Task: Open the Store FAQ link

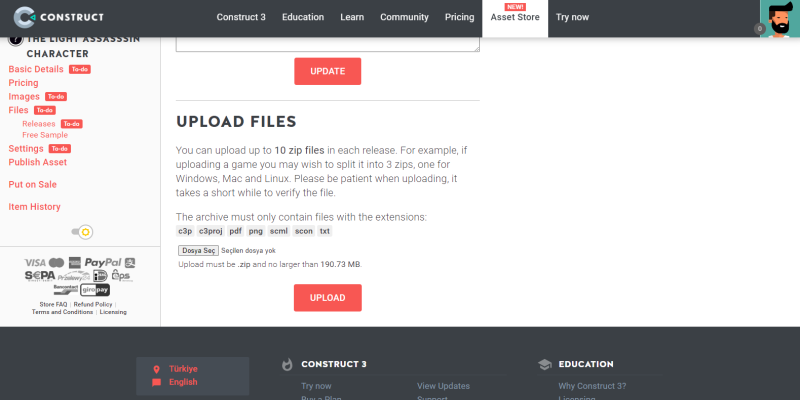Action: 54,305
